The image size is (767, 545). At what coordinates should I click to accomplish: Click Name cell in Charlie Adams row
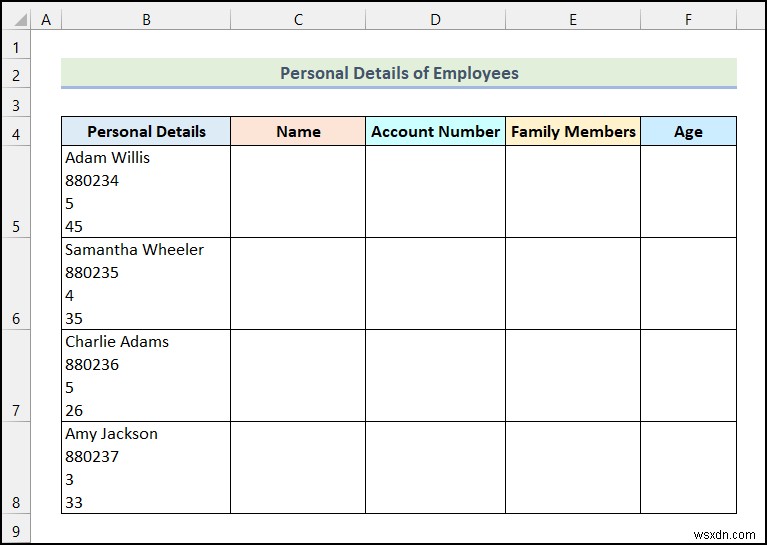[x=298, y=376]
